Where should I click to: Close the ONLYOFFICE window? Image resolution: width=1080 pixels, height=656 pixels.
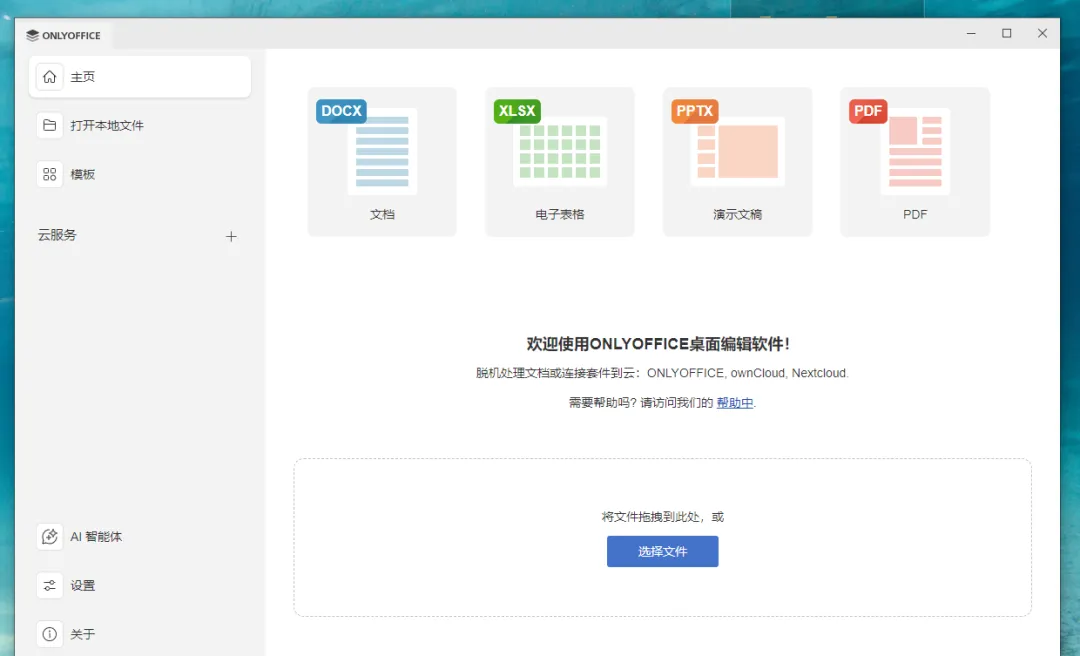[x=1042, y=33]
